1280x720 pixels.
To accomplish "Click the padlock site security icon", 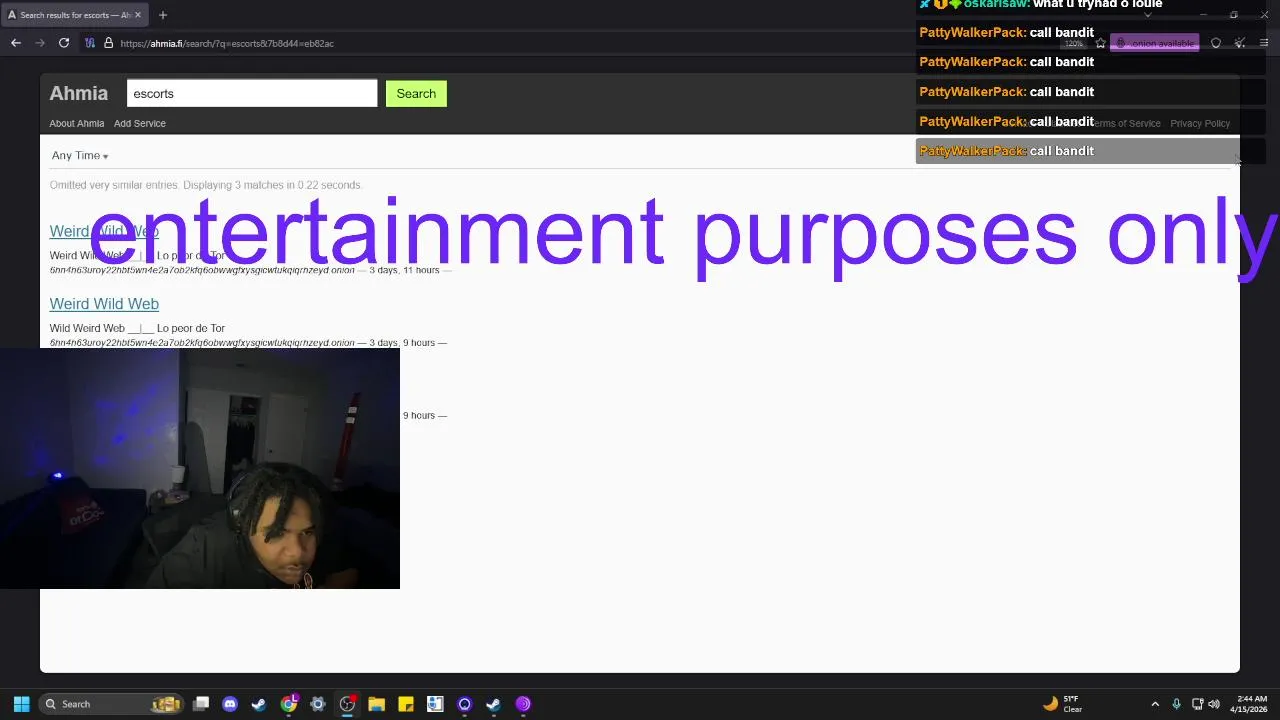I will 108,43.
